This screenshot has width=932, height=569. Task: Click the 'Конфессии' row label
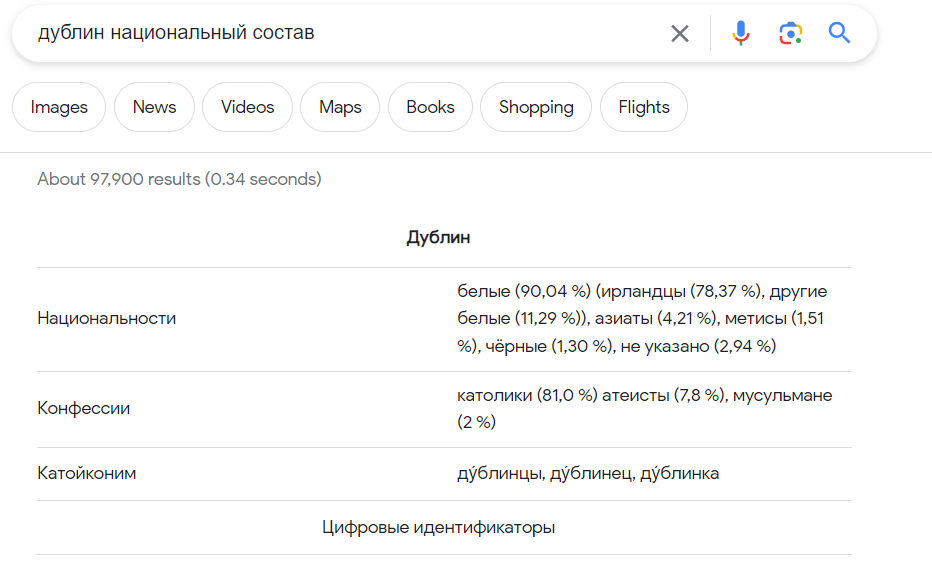click(x=83, y=408)
